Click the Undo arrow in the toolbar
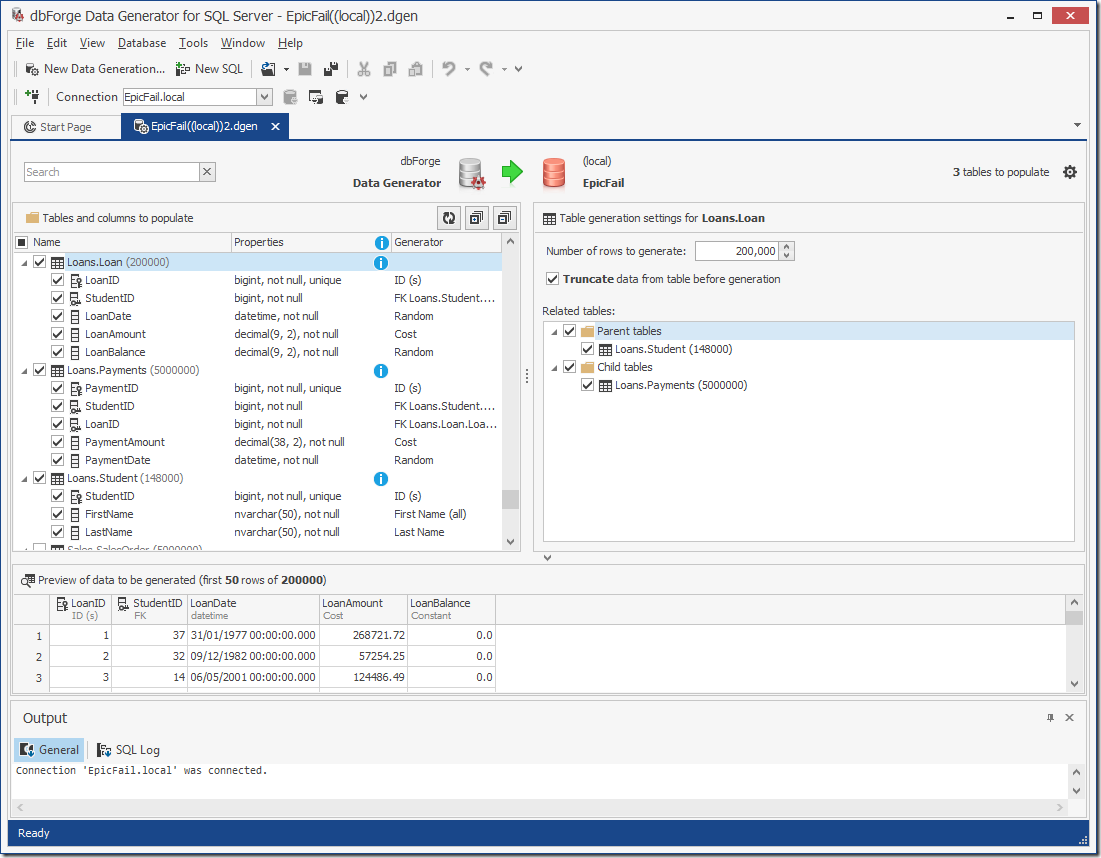The image size is (1101, 858). (449, 69)
